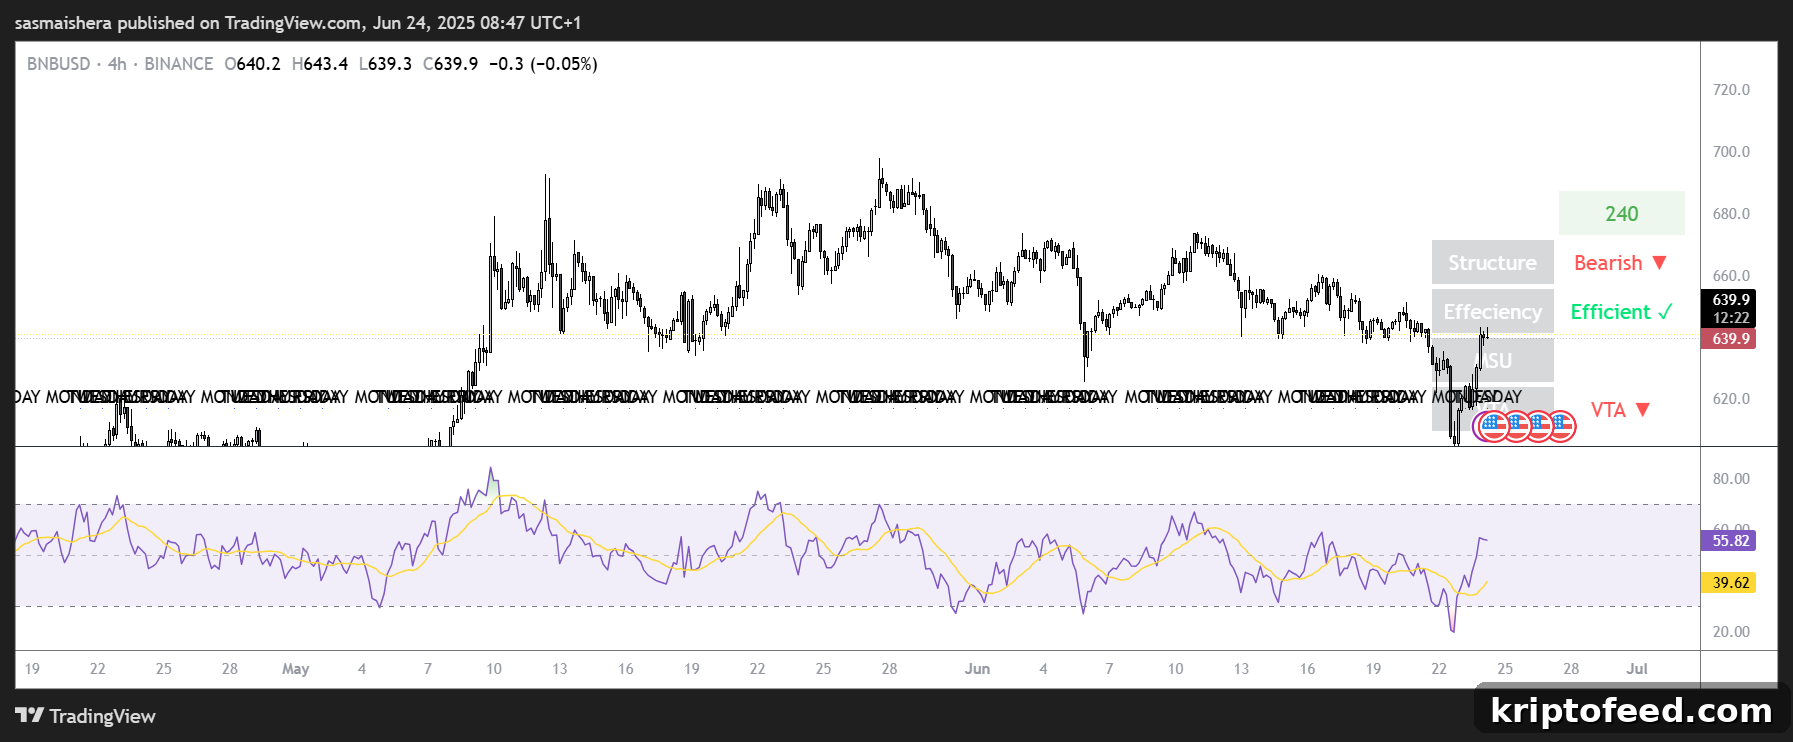
Task: Click the red 639.9 price line label
Action: (x=1729, y=339)
